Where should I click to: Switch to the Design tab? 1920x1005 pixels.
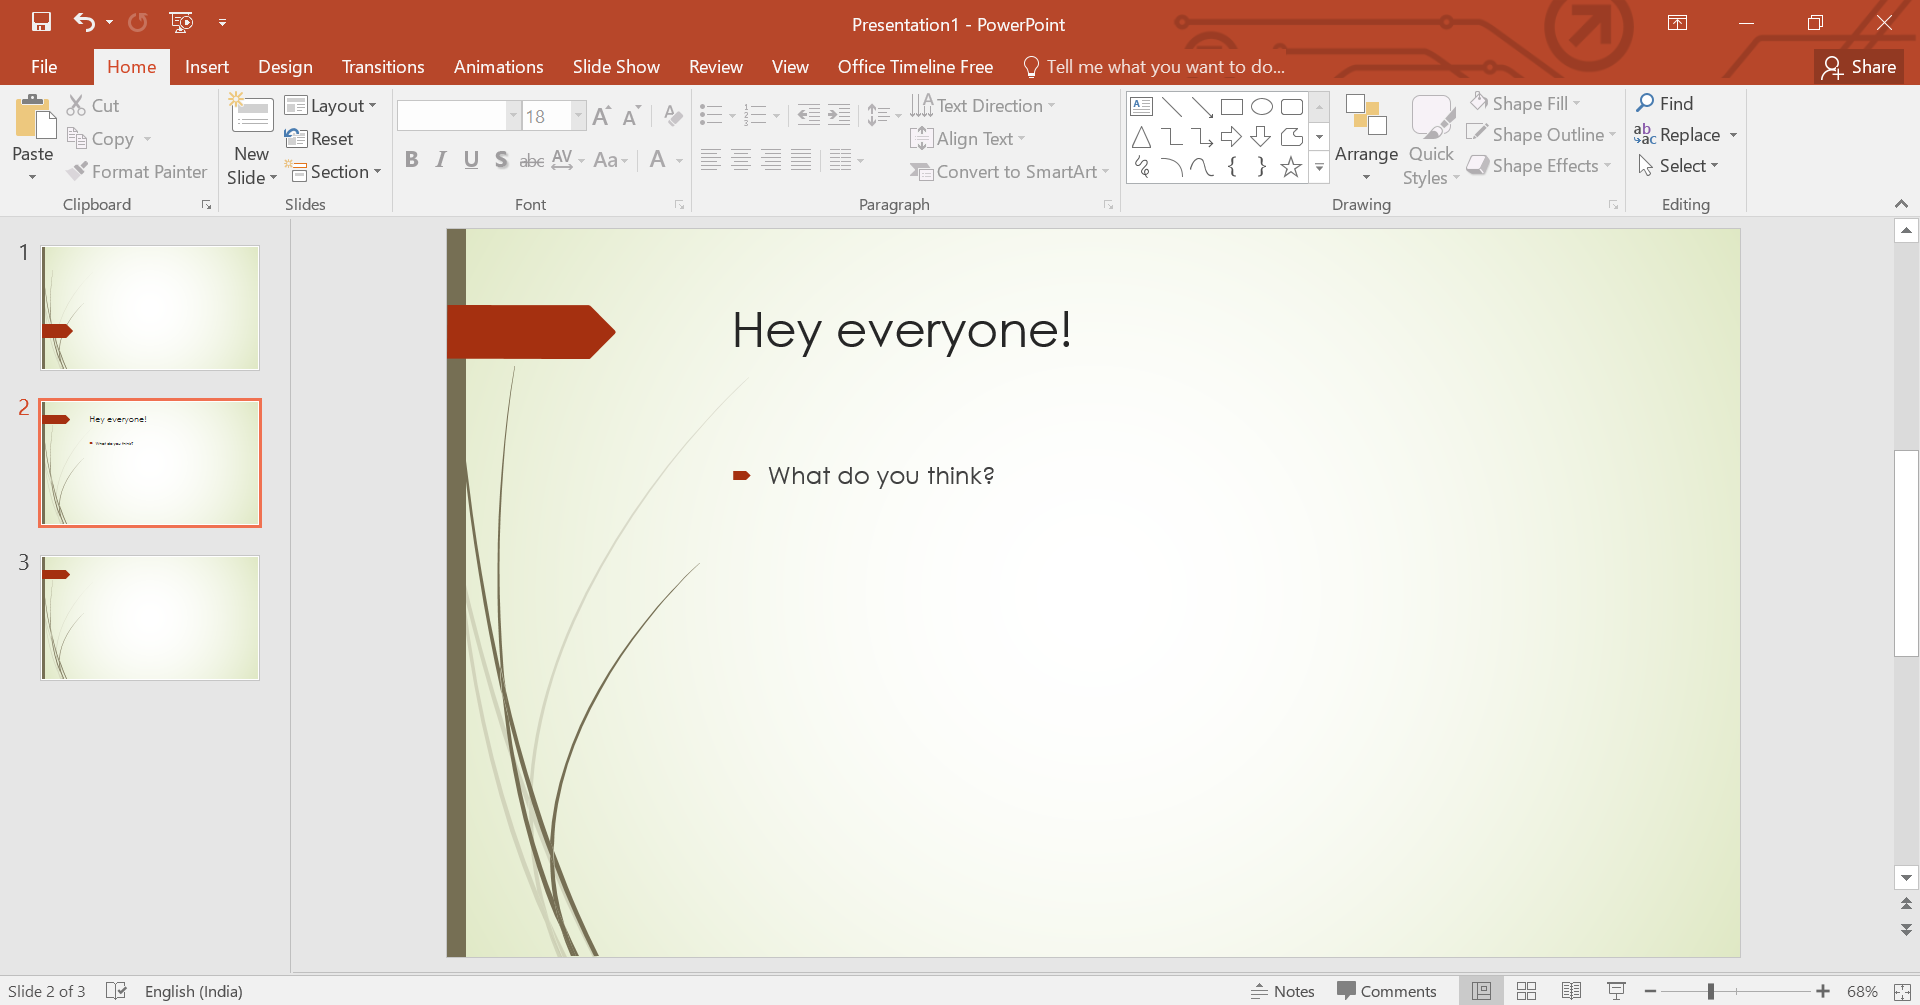[285, 67]
